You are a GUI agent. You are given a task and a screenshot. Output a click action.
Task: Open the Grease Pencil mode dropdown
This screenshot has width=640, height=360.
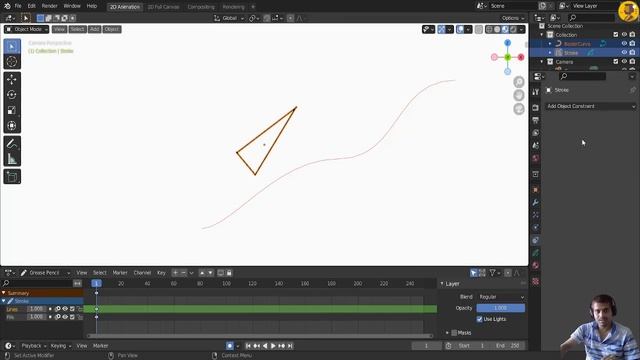click(x=45, y=273)
